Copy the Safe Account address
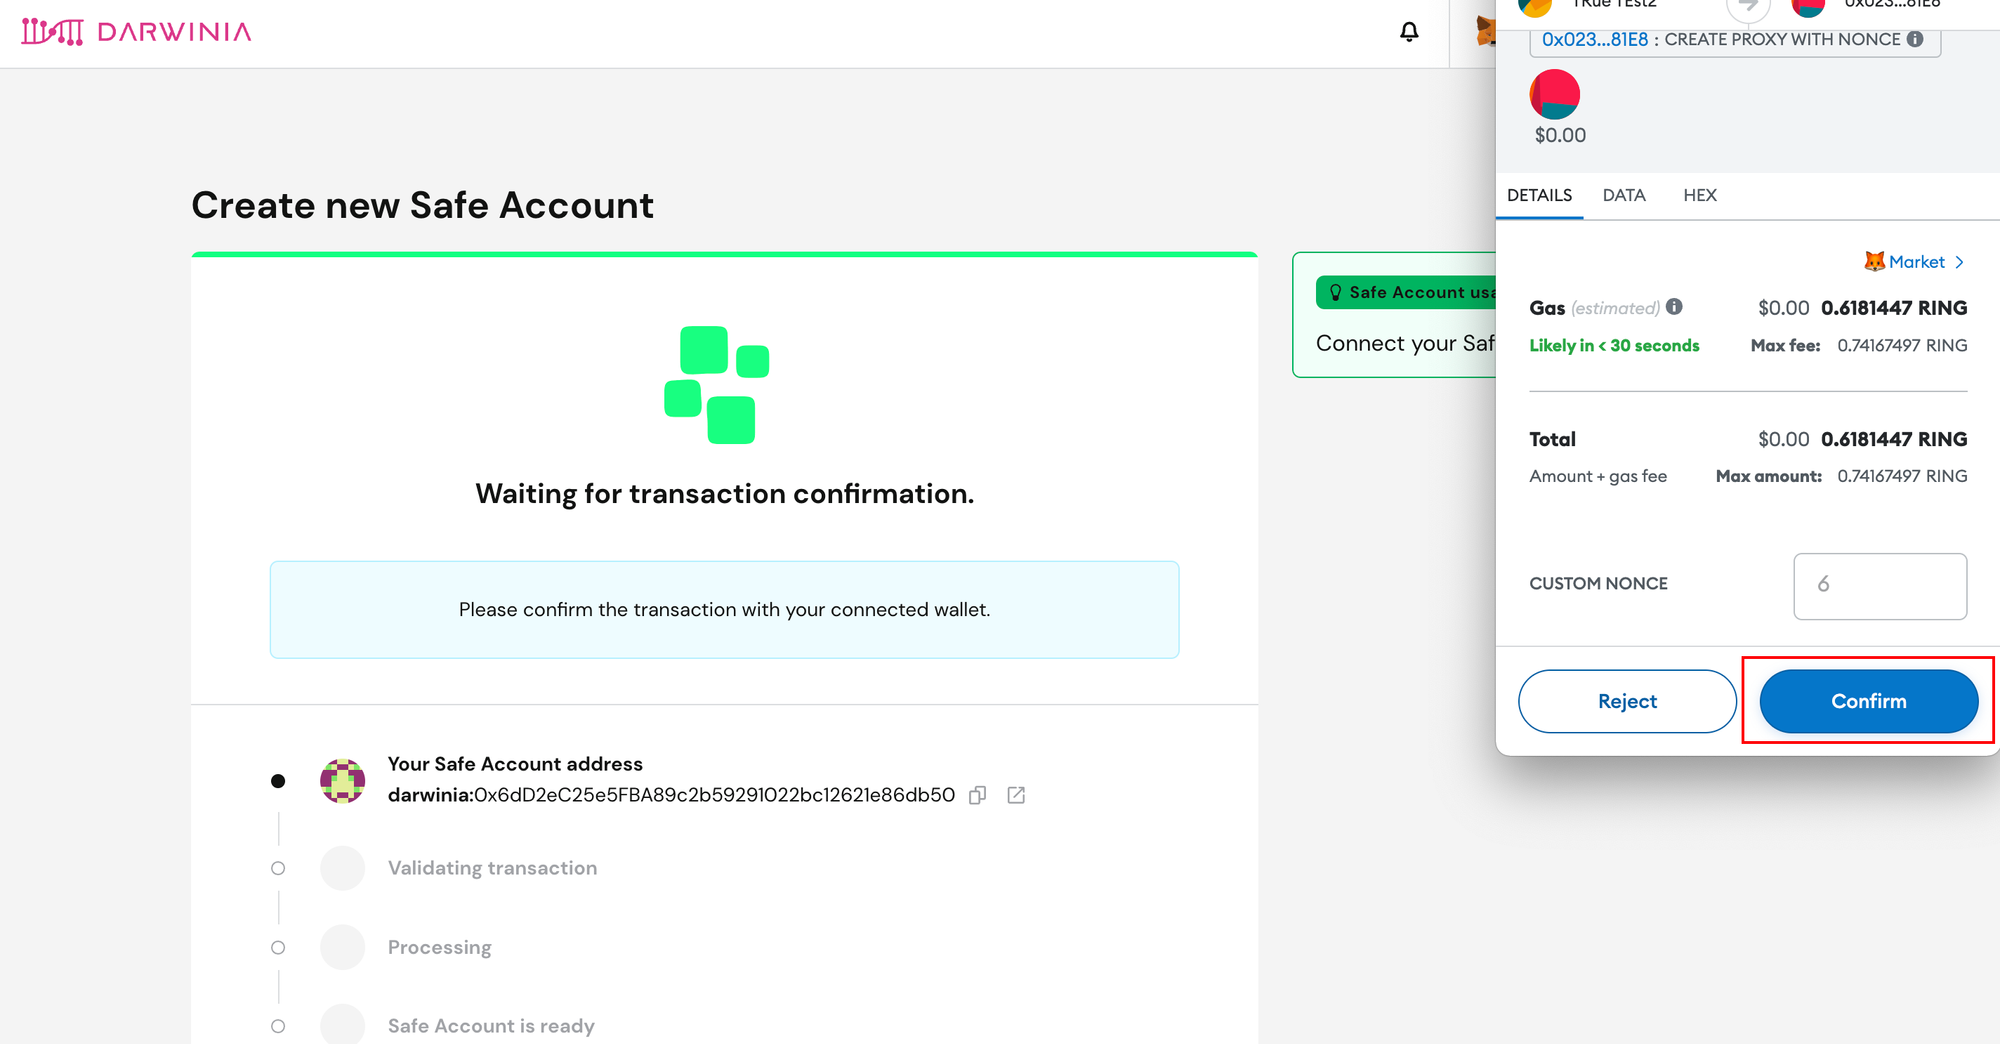Screen dimensions: 2000x1044 (x=978, y=795)
